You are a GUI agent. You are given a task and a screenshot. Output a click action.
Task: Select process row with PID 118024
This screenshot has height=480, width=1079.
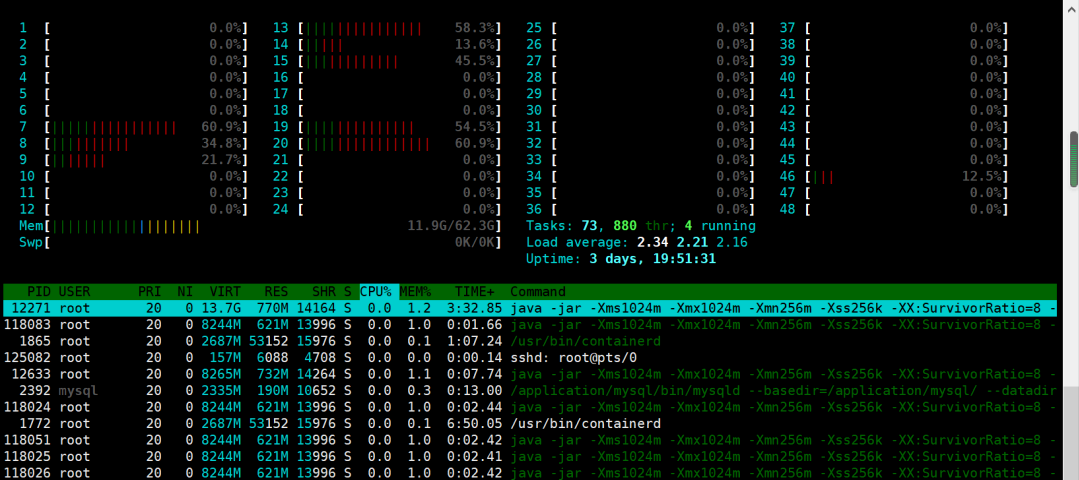530,407
